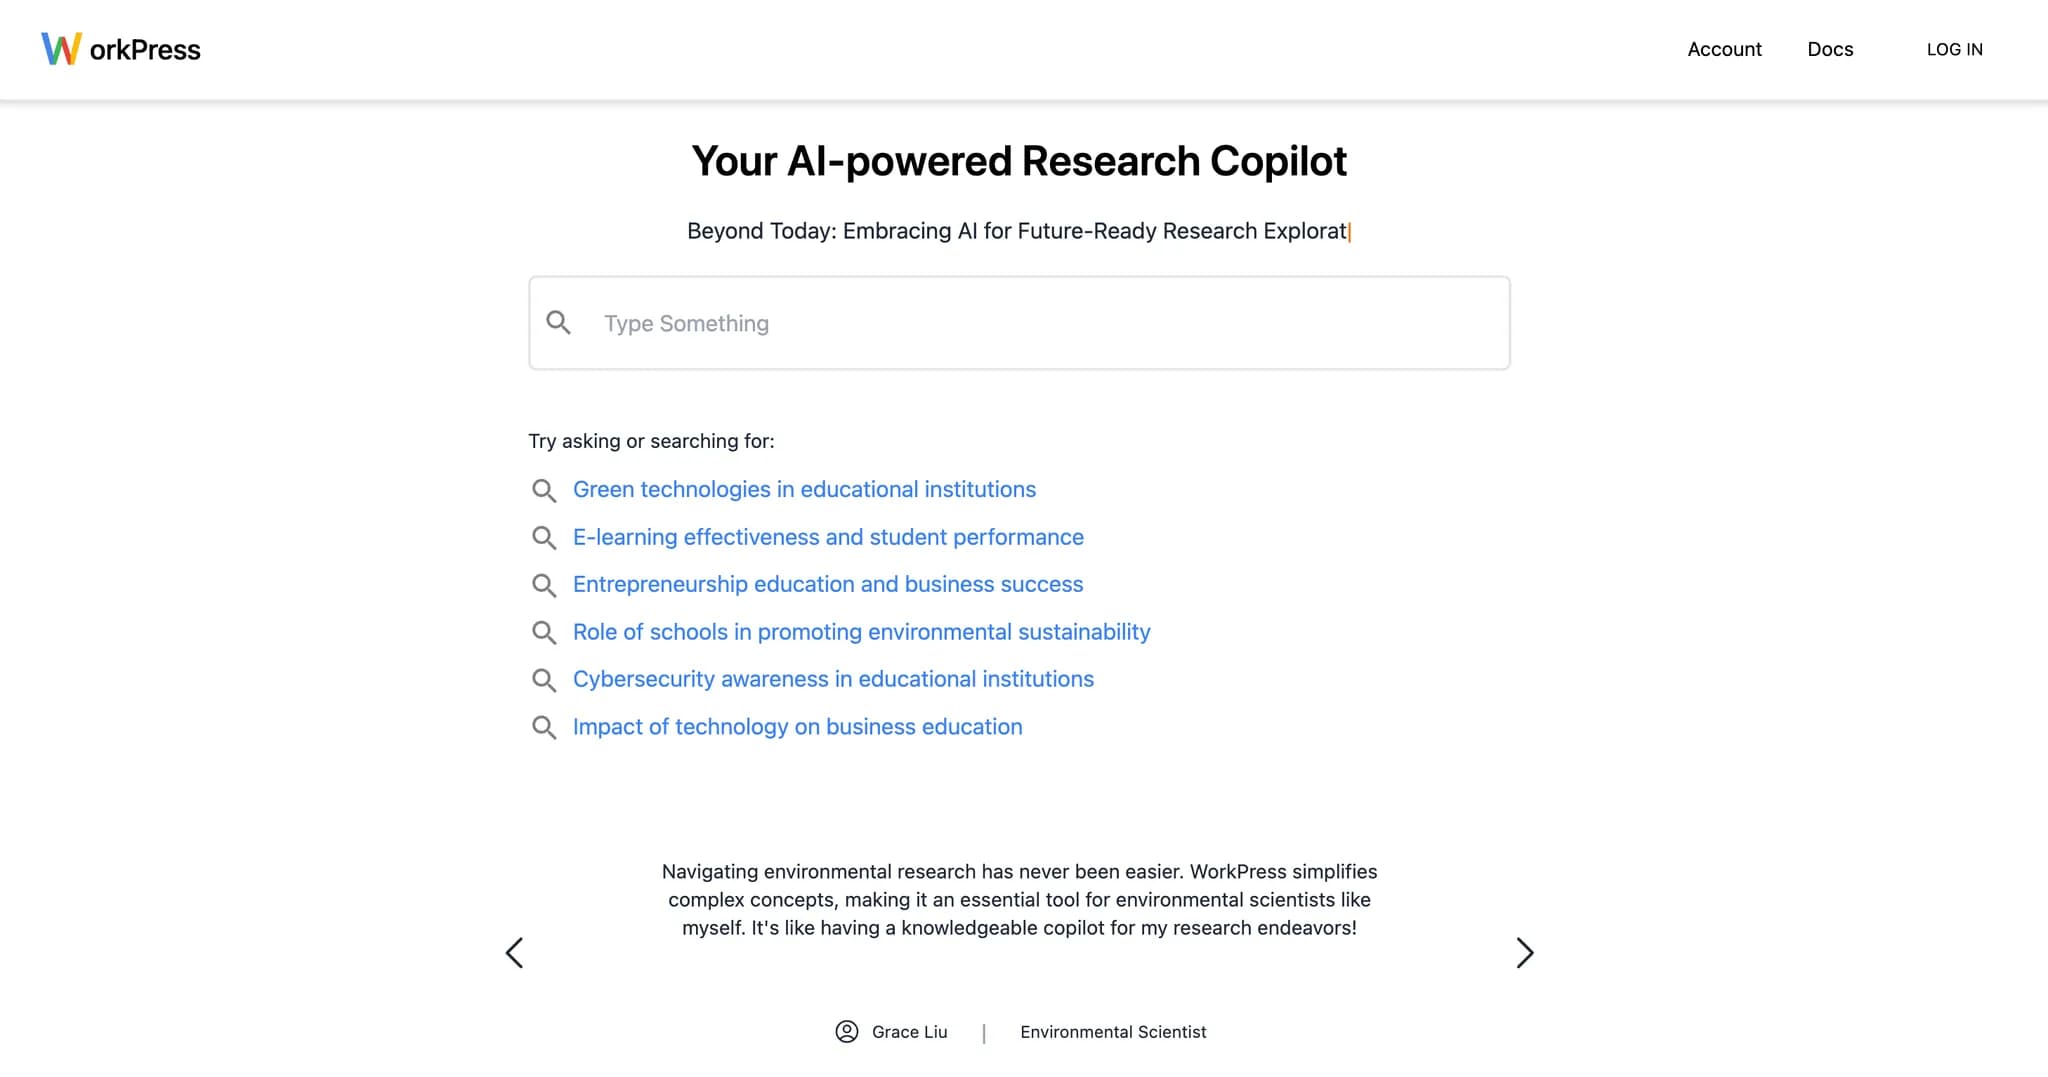Click the LOG IN button

pyautogui.click(x=1954, y=49)
